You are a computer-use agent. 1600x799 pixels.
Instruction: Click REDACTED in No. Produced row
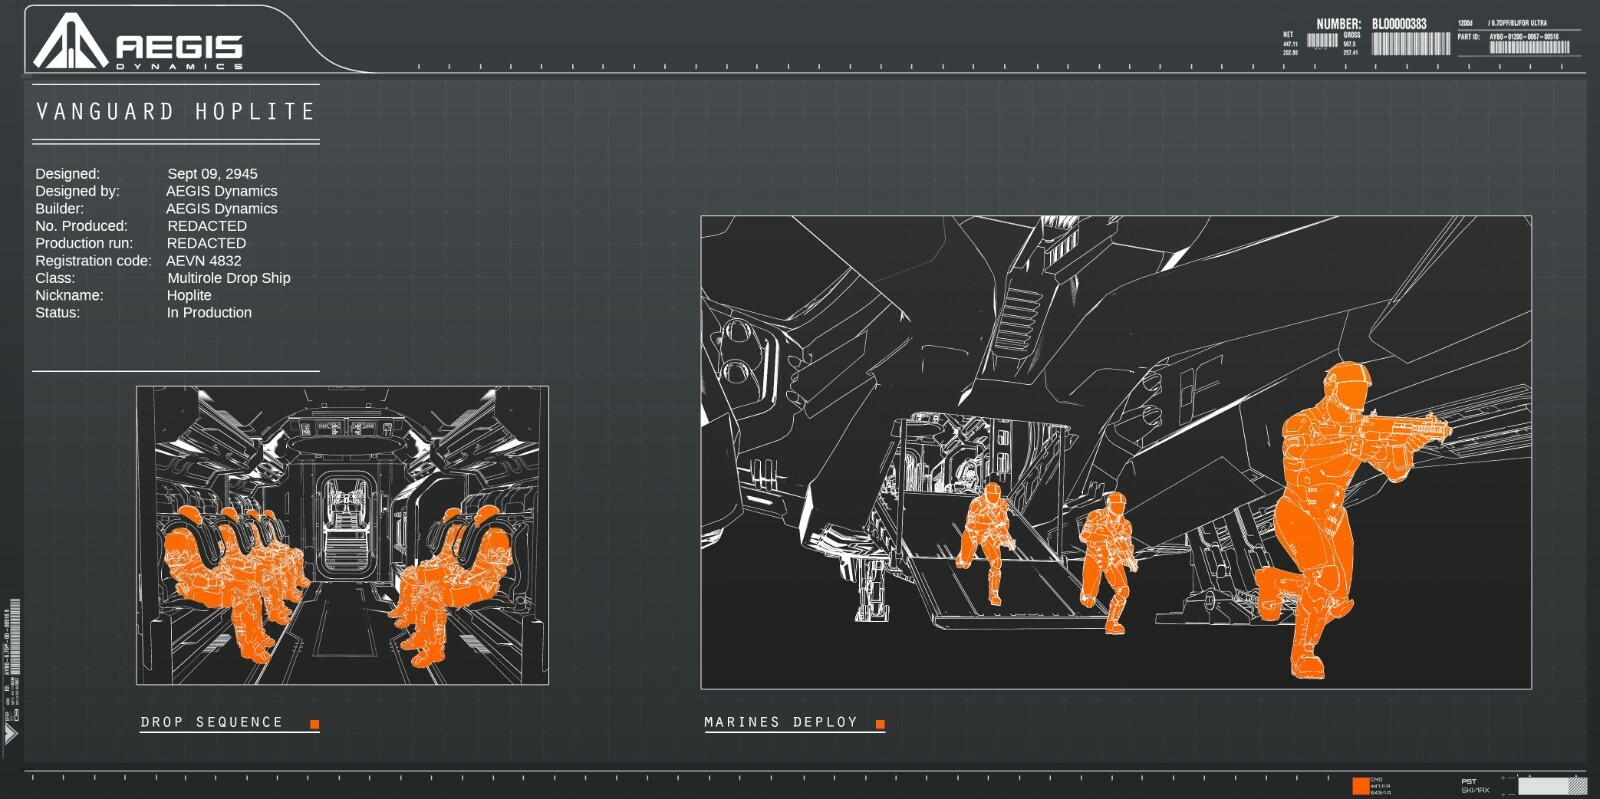(207, 226)
